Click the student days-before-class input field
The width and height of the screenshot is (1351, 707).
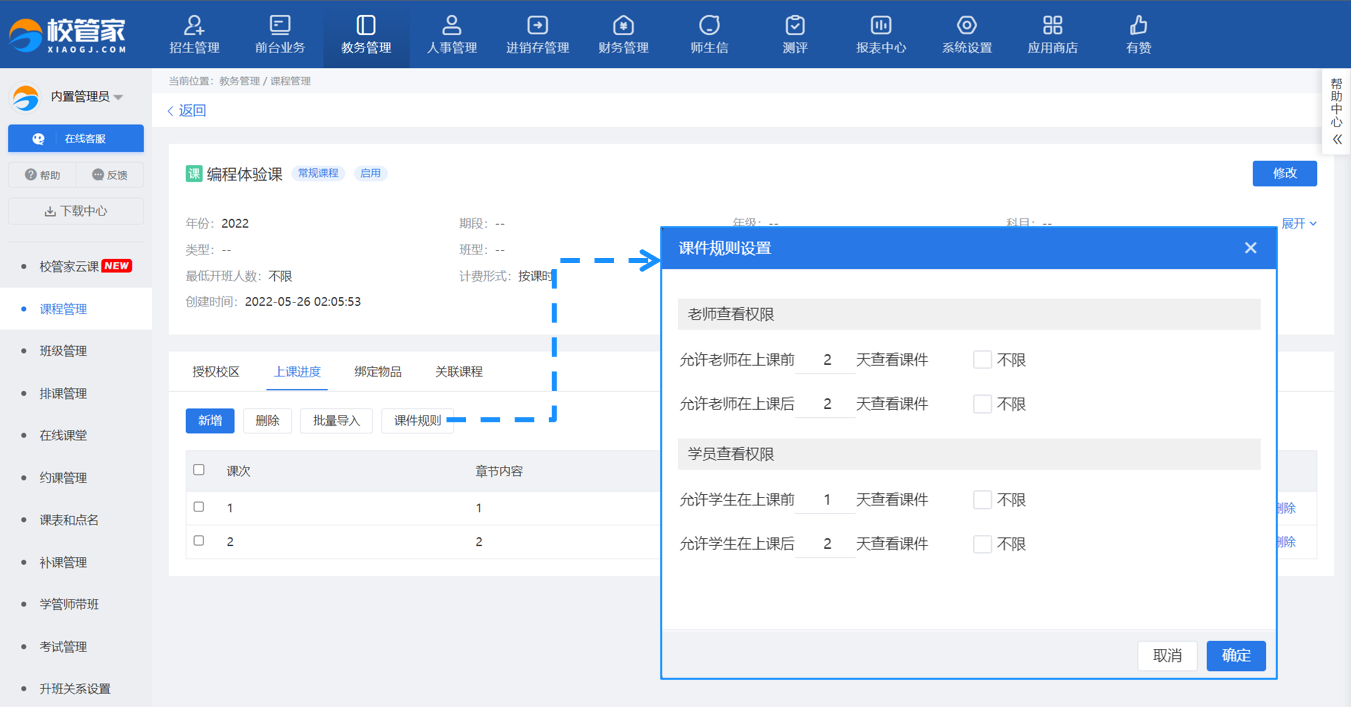pyautogui.click(x=827, y=500)
